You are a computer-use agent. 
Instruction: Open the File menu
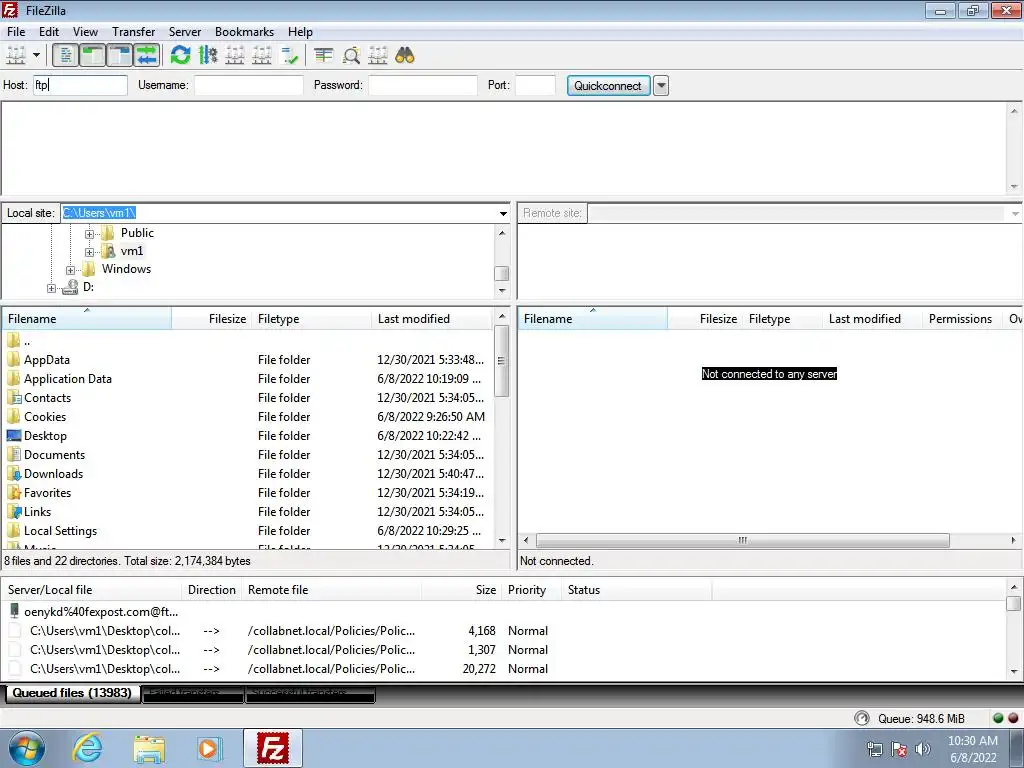[x=16, y=32]
